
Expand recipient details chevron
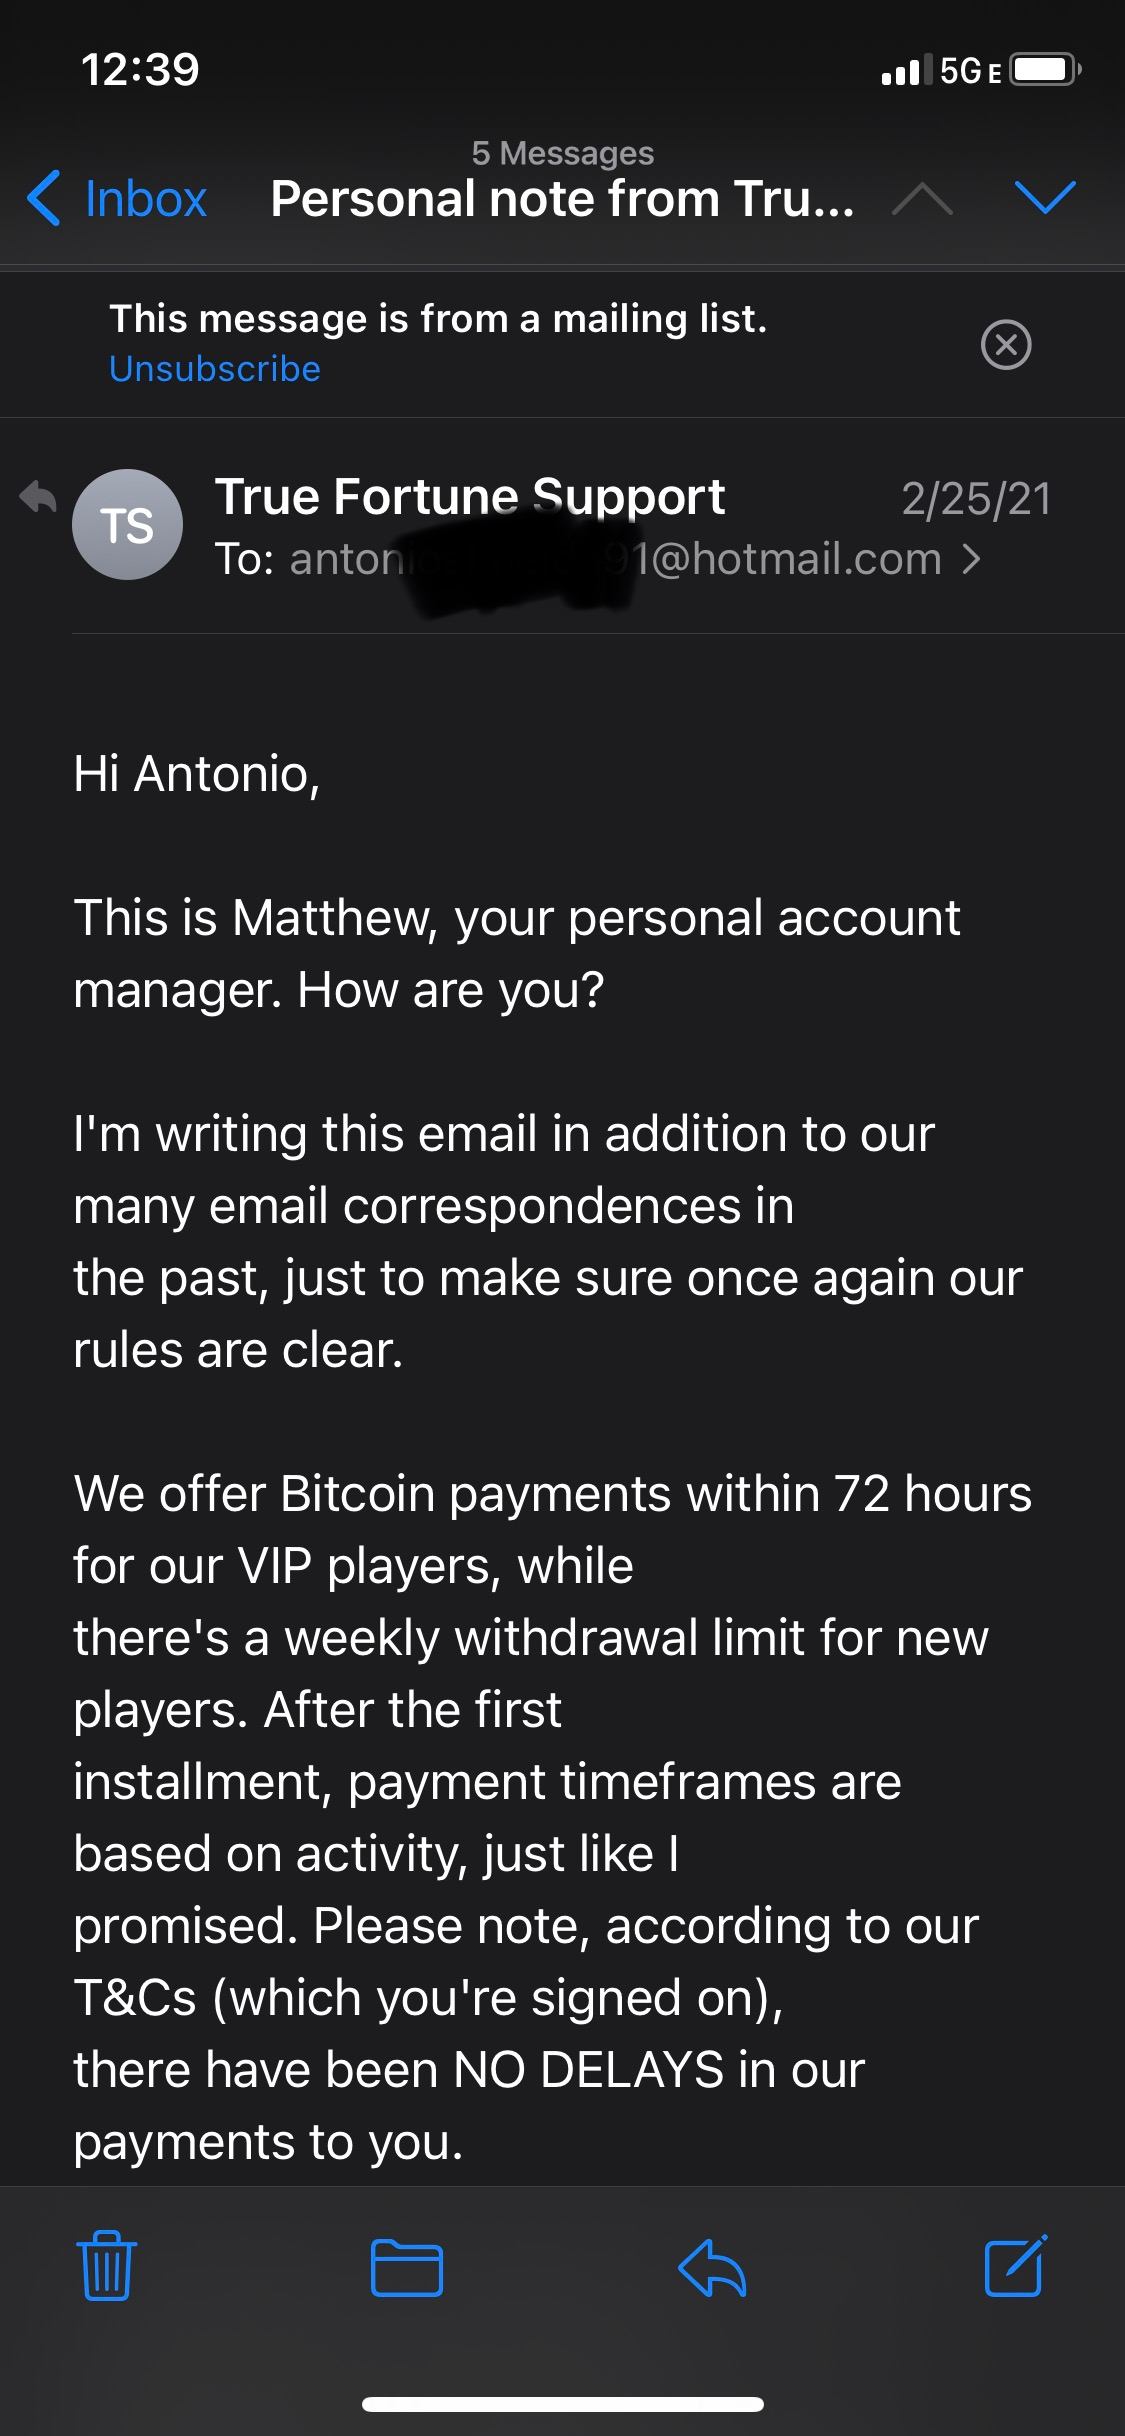[970, 559]
